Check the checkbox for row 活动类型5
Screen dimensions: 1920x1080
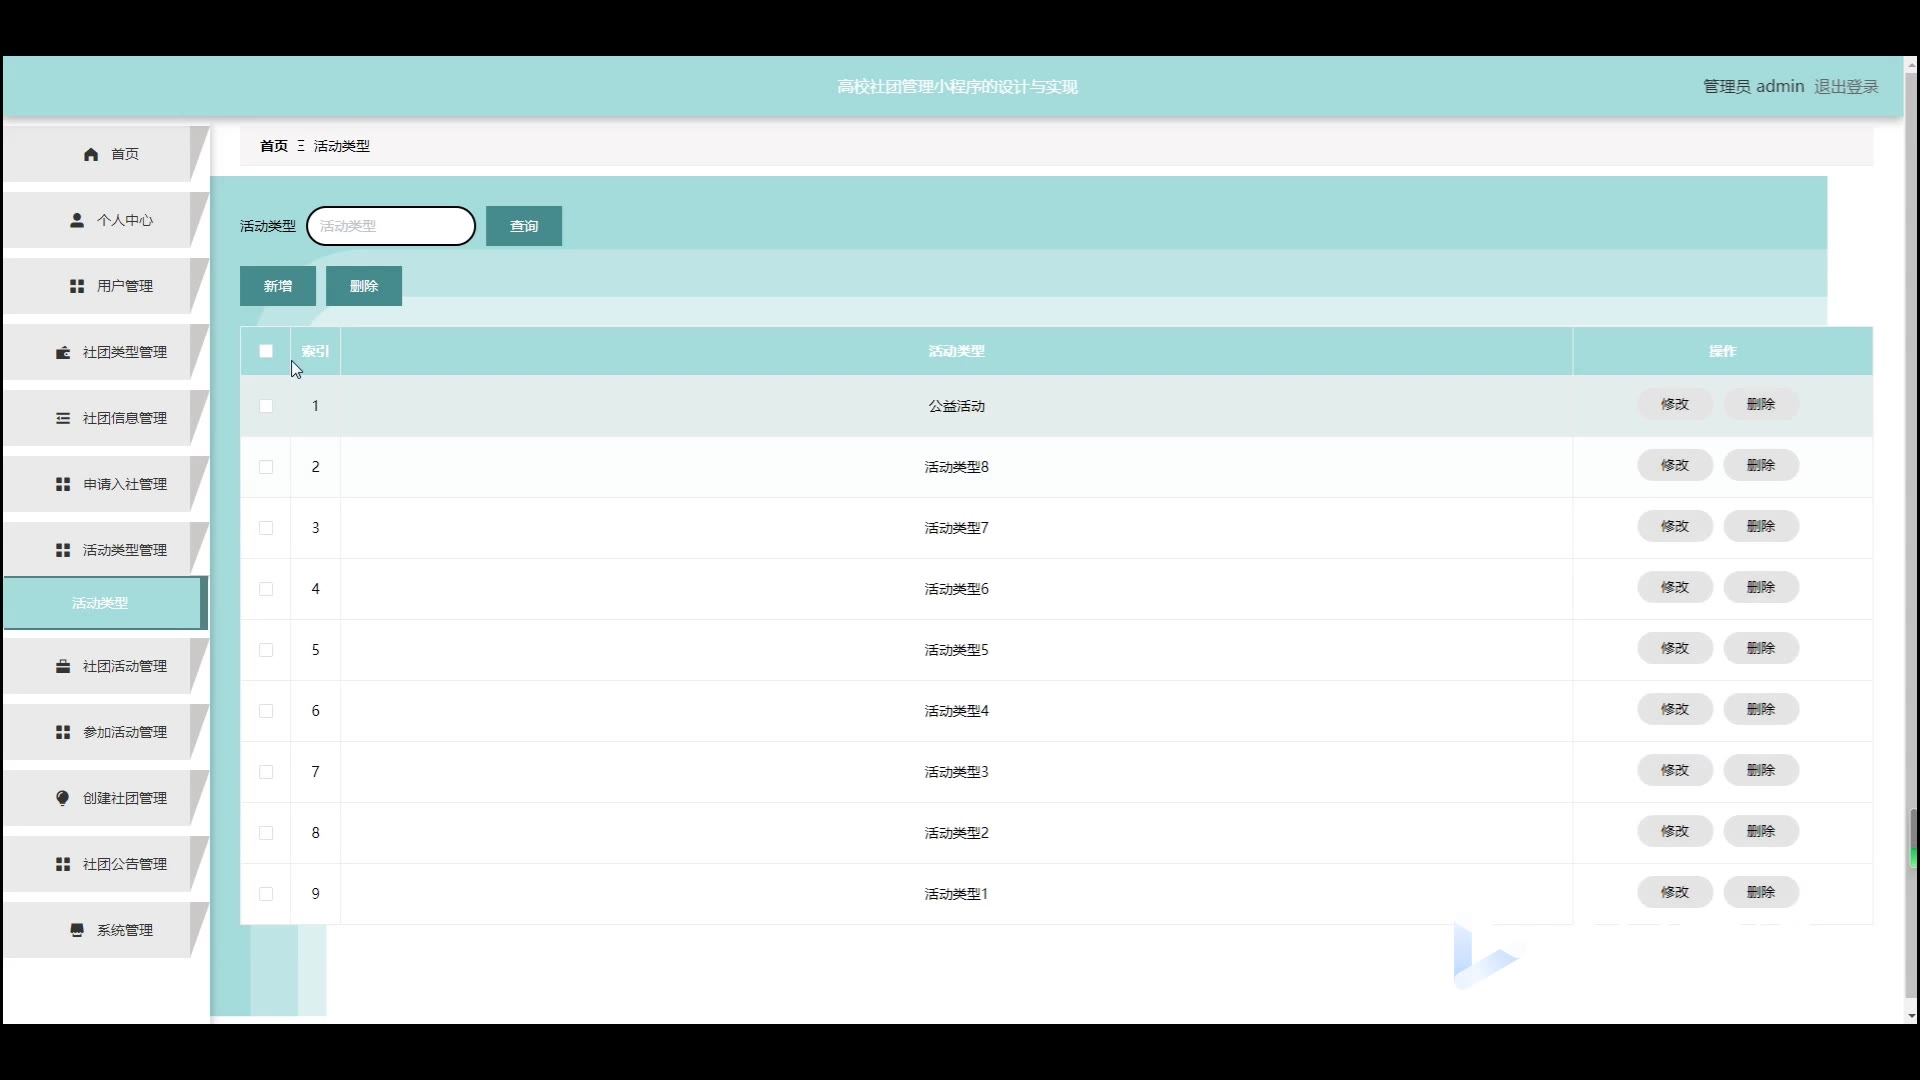pos(266,650)
